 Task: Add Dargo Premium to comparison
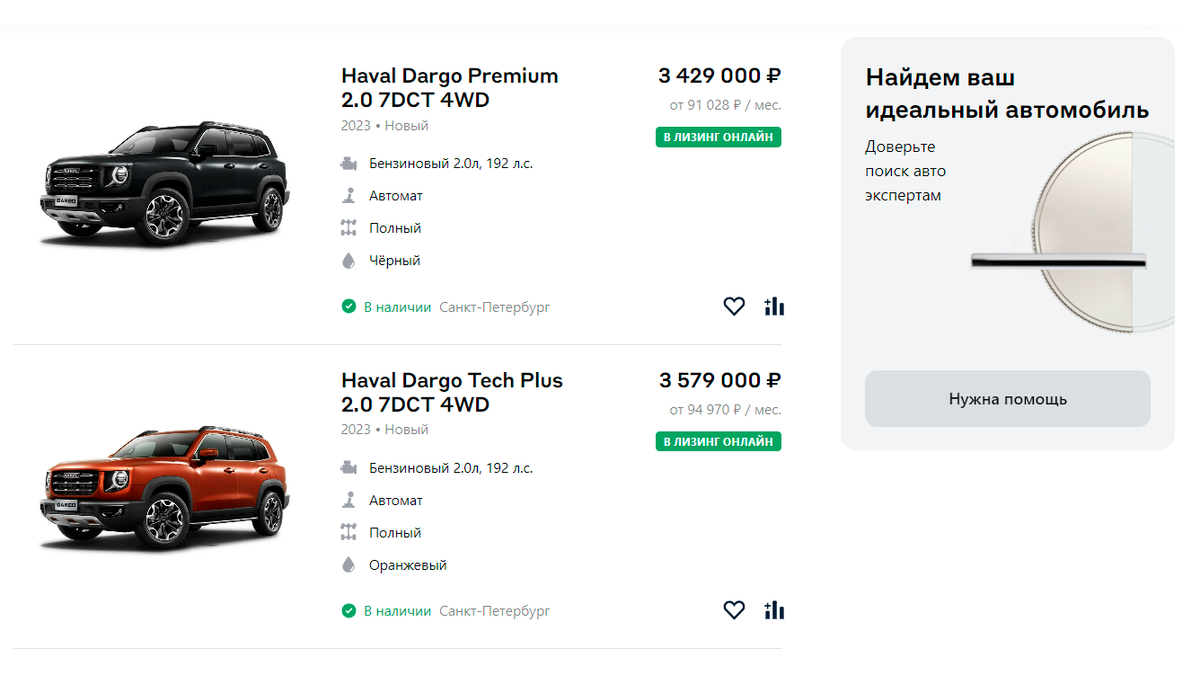pos(774,306)
